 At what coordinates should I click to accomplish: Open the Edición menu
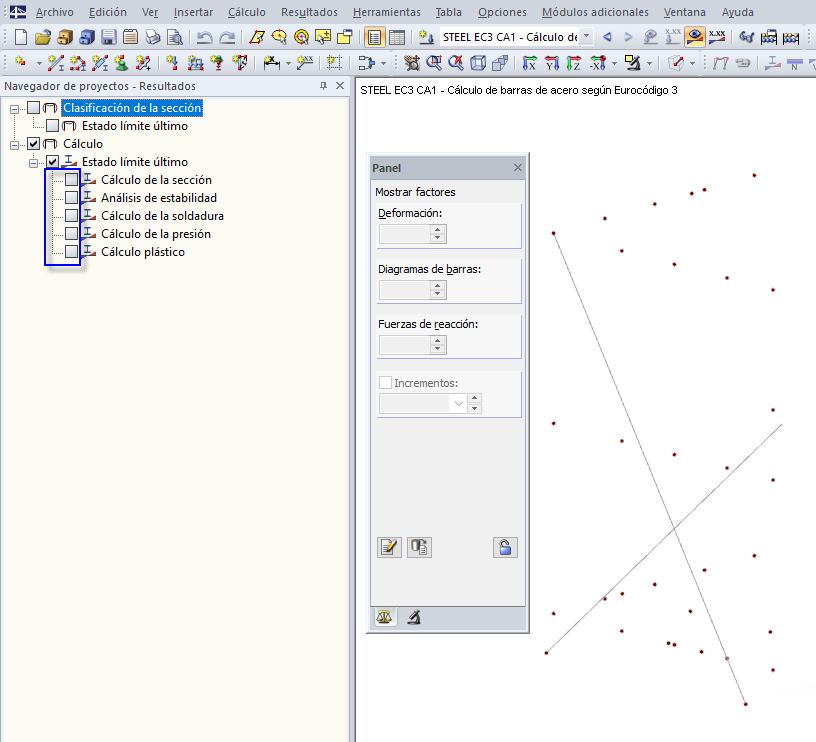pyautogui.click(x=108, y=12)
